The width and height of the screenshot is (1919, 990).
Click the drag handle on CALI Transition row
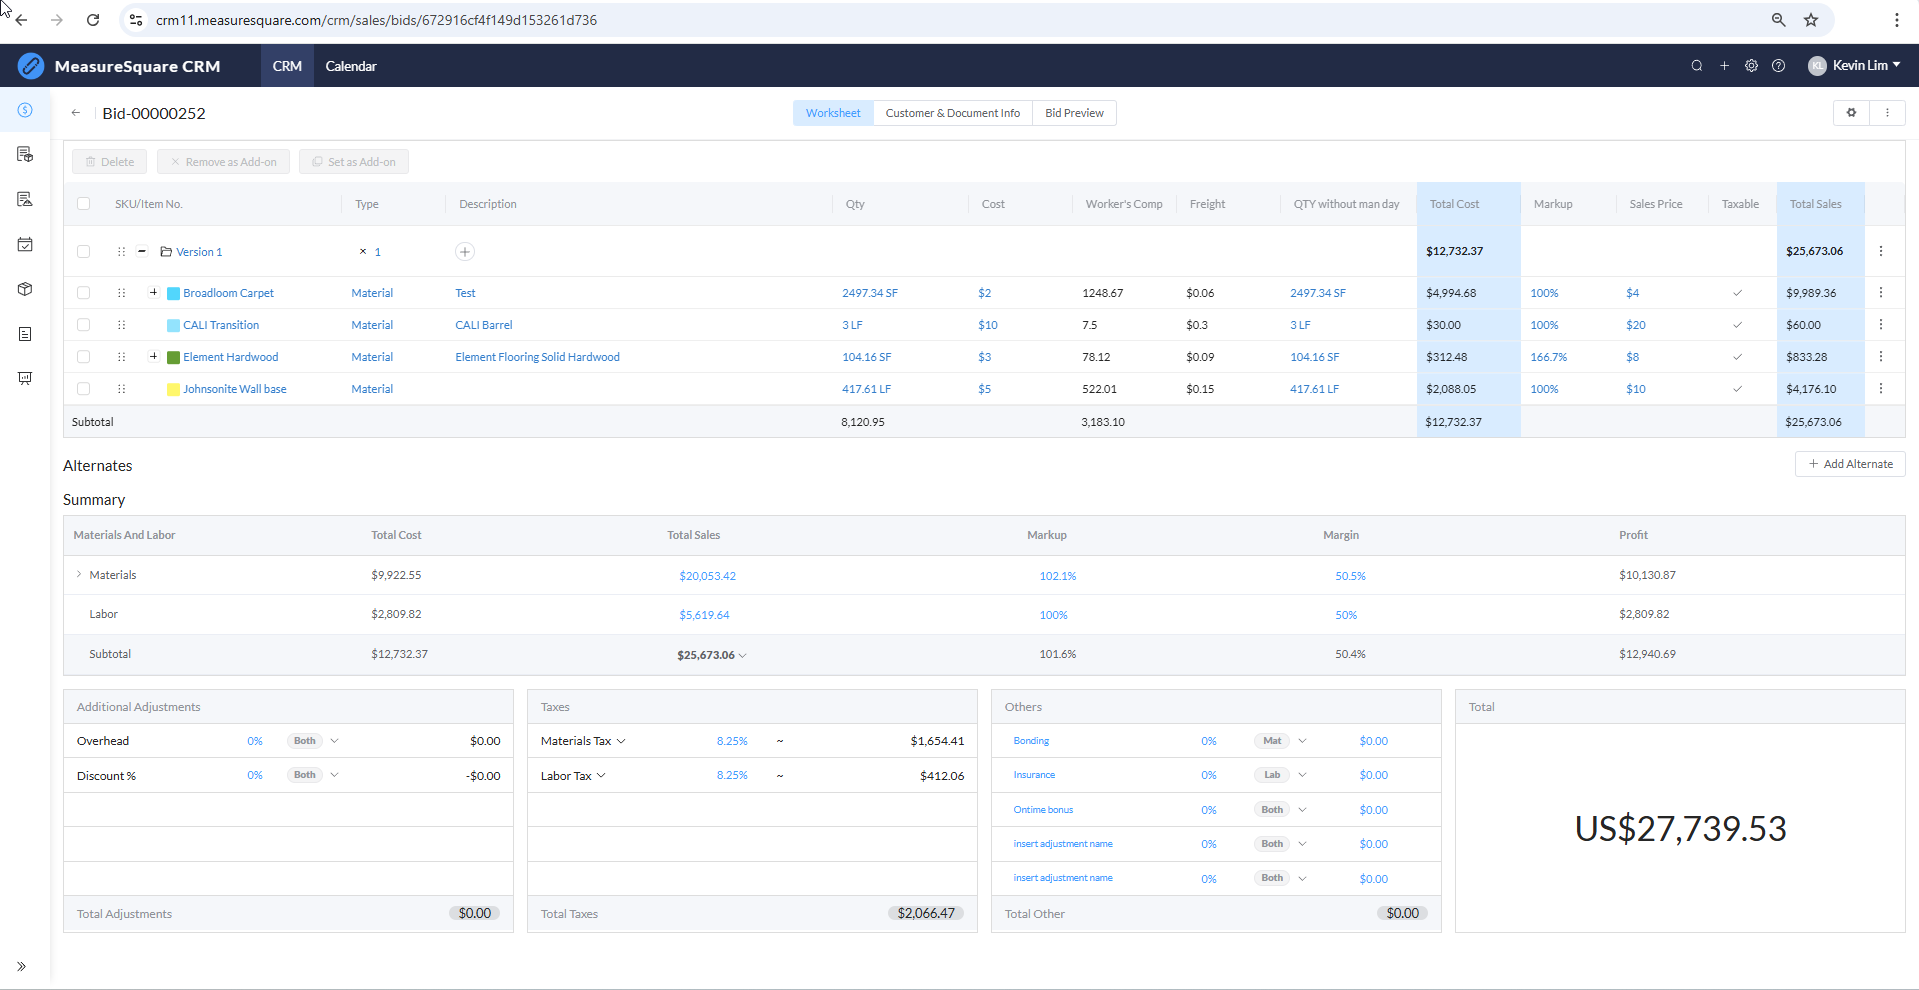point(121,325)
